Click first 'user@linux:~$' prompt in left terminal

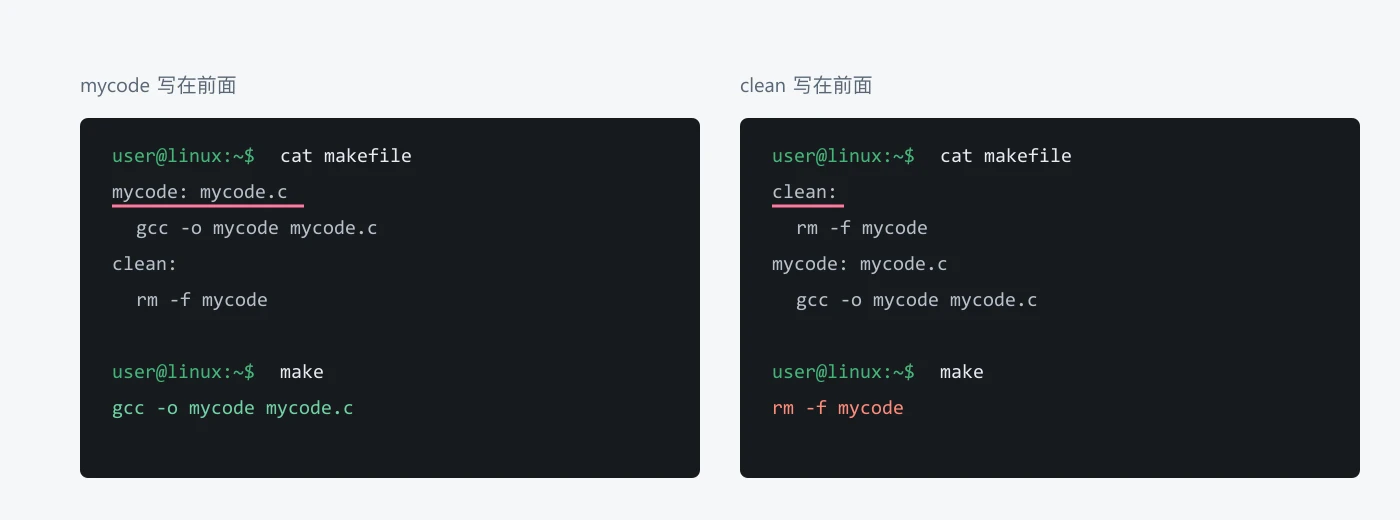(x=184, y=156)
